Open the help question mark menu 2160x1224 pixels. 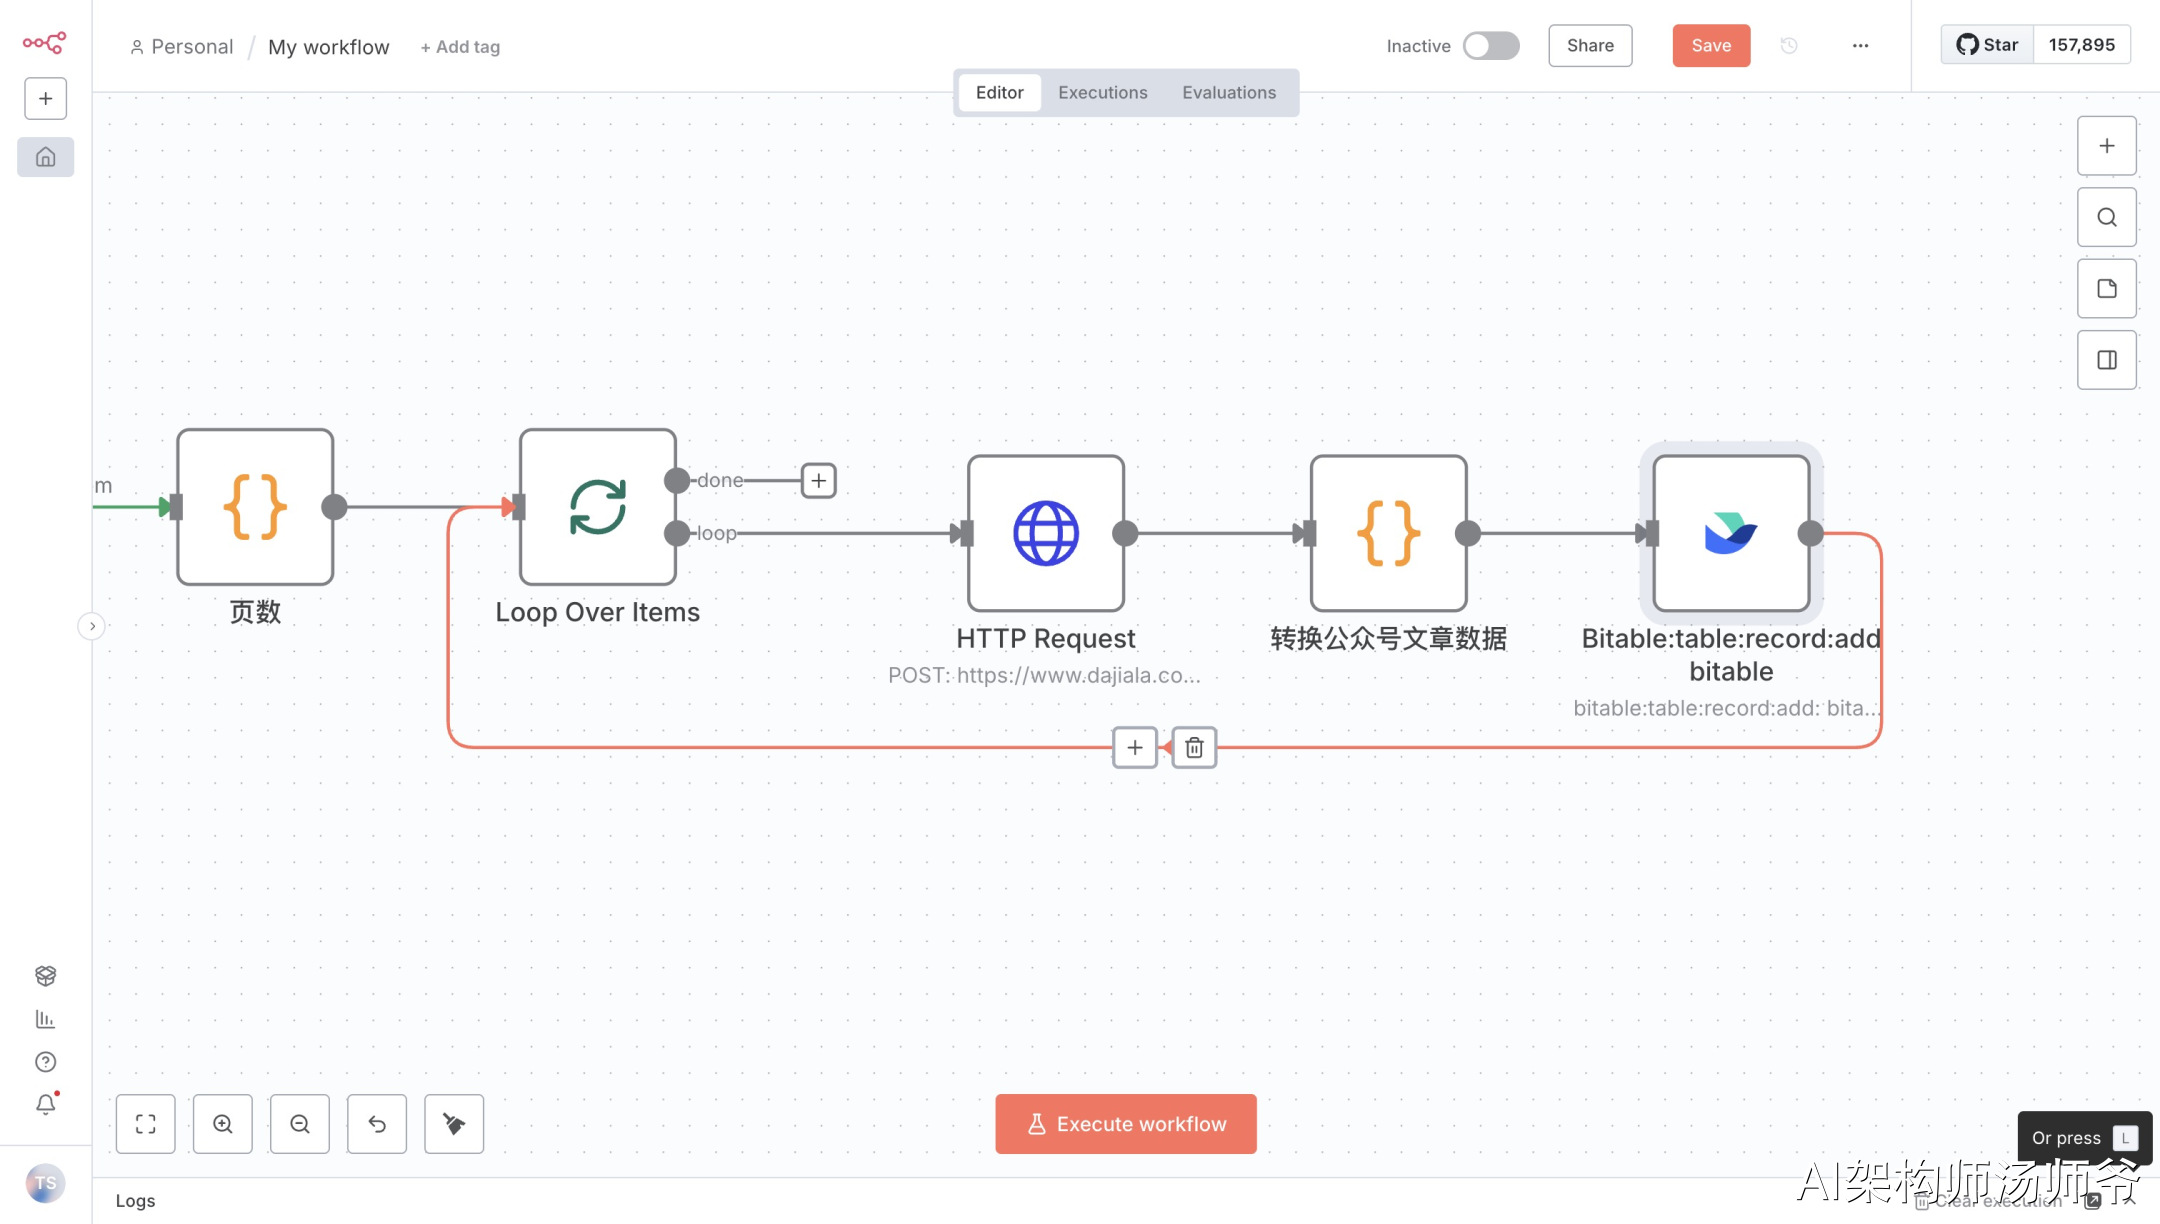click(x=46, y=1062)
